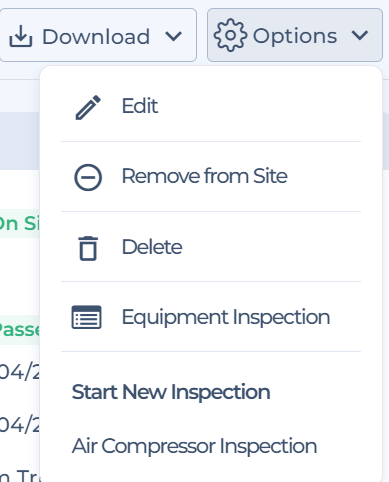Click the circled minus remove icon
Screen dimensions: 389x482
[x=88, y=177]
